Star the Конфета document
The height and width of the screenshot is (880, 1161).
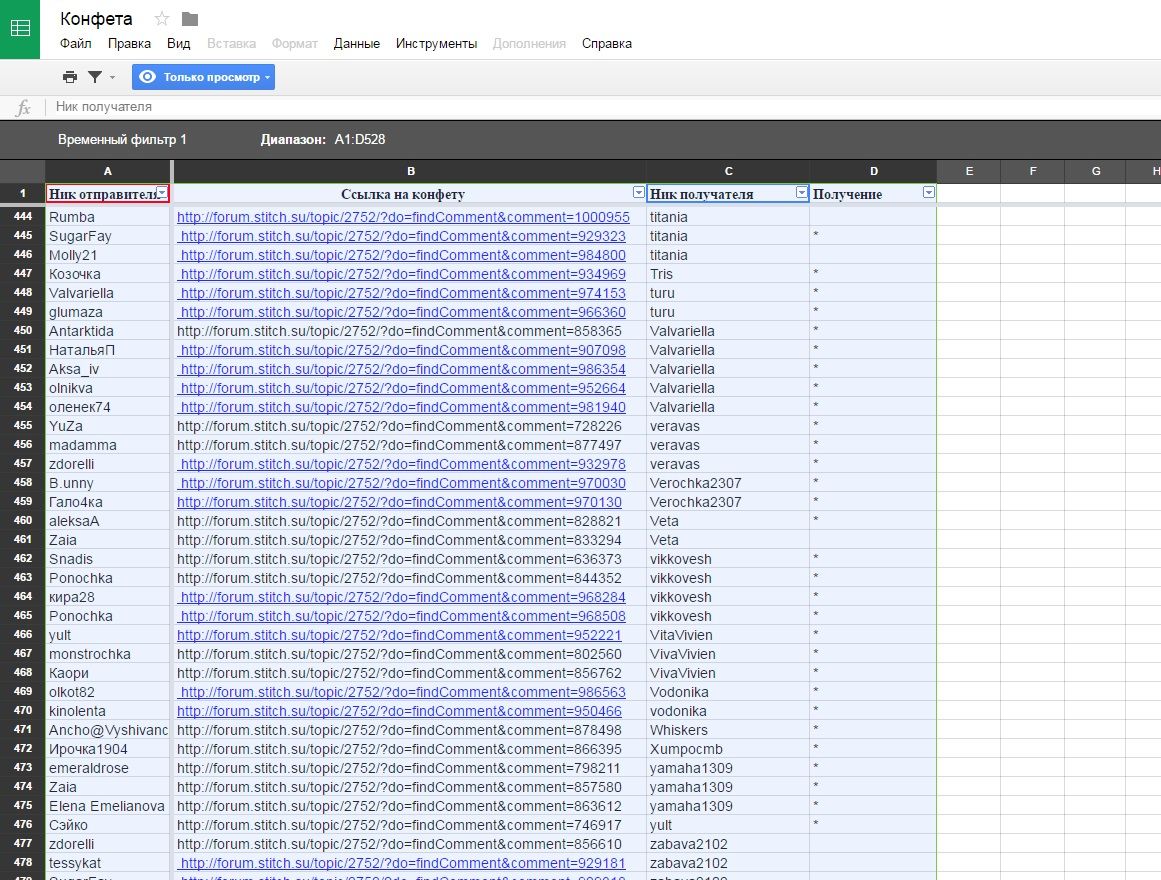162,19
